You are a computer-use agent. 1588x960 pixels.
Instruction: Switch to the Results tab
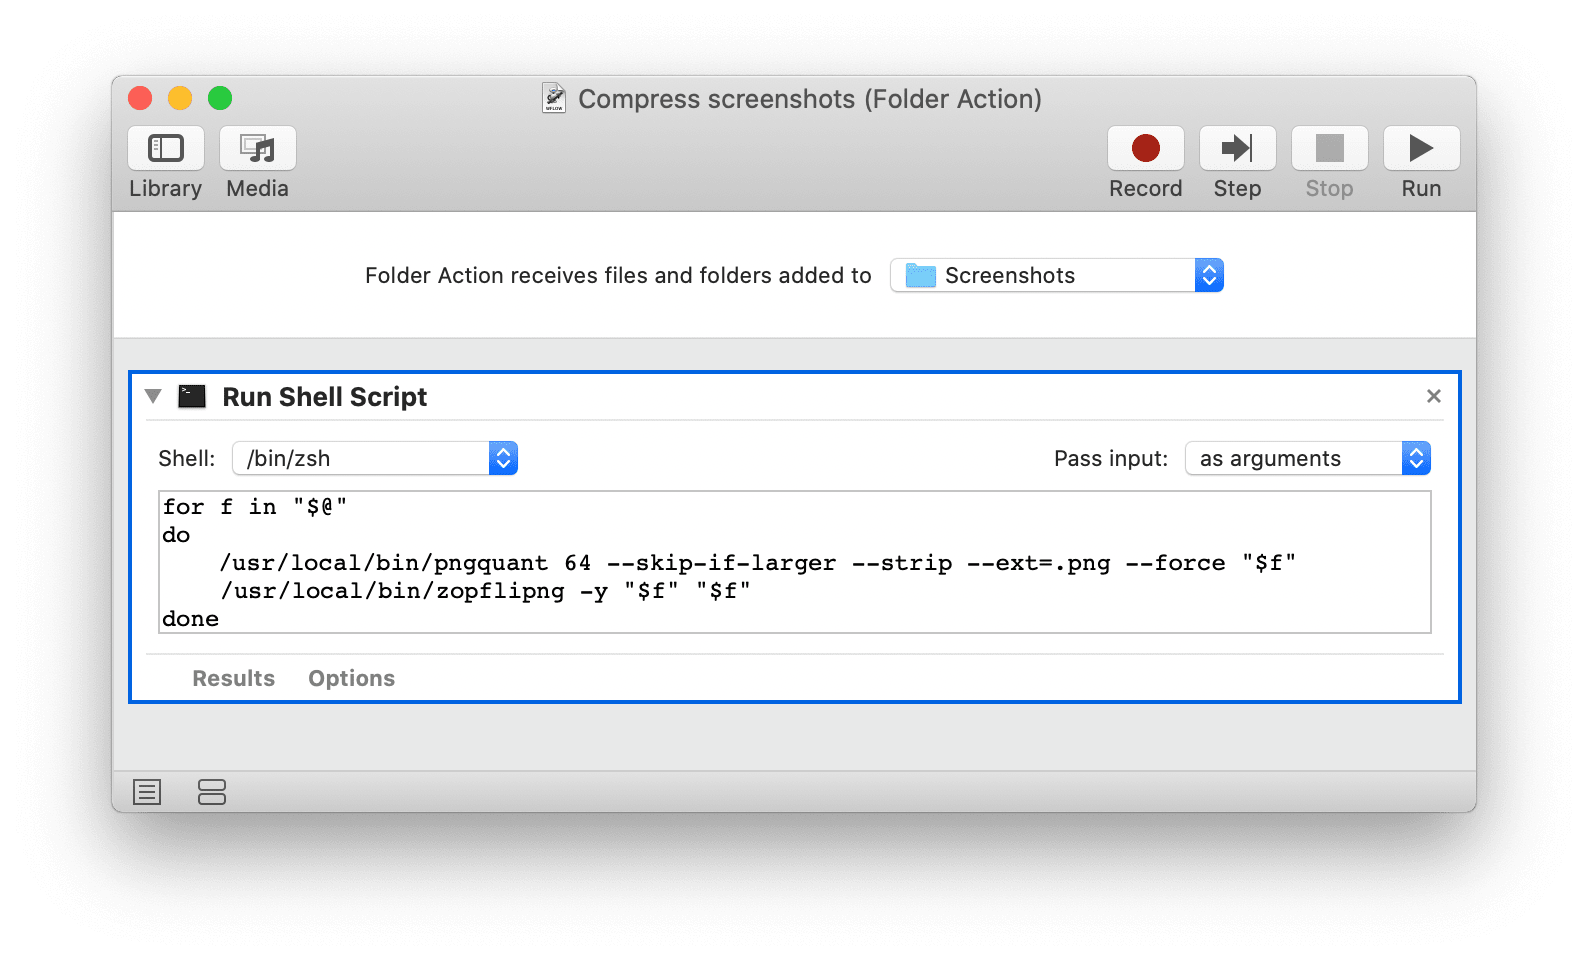pyautogui.click(x=233, y=679)
